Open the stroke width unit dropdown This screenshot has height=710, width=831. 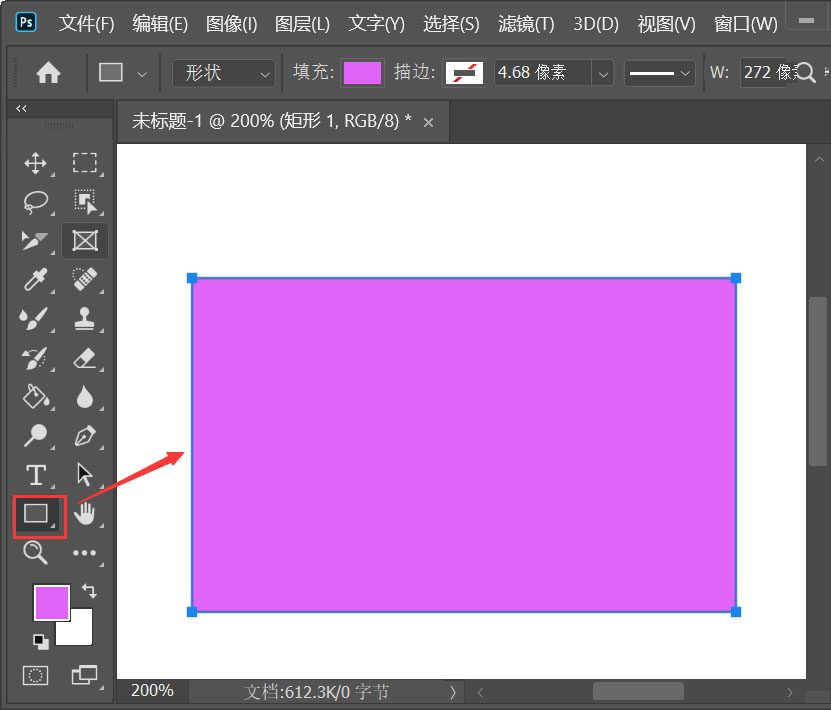(x=602, y=72)
